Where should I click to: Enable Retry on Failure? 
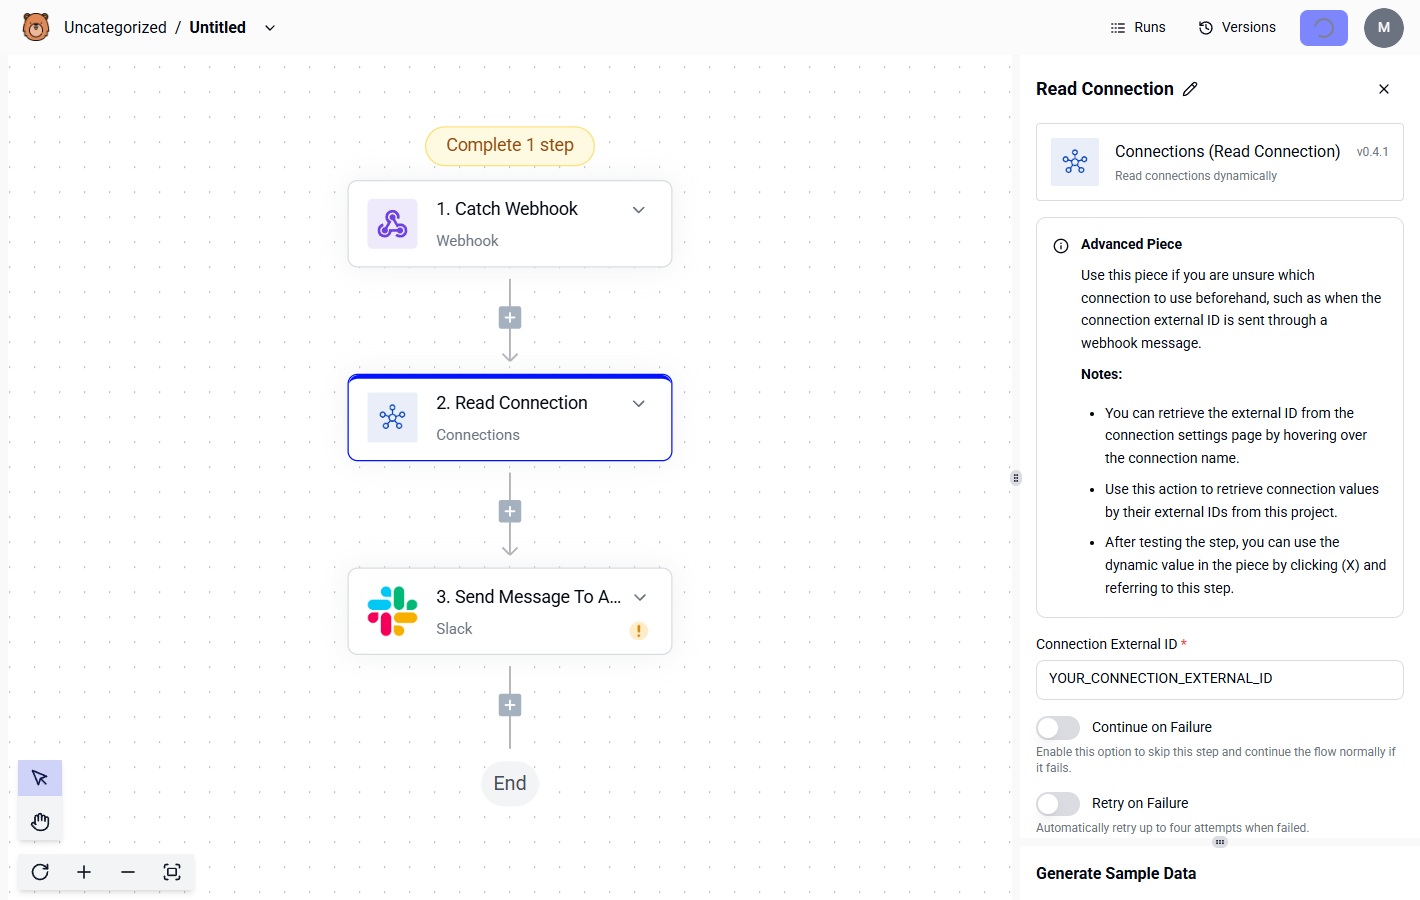[x=1057, y=803]
